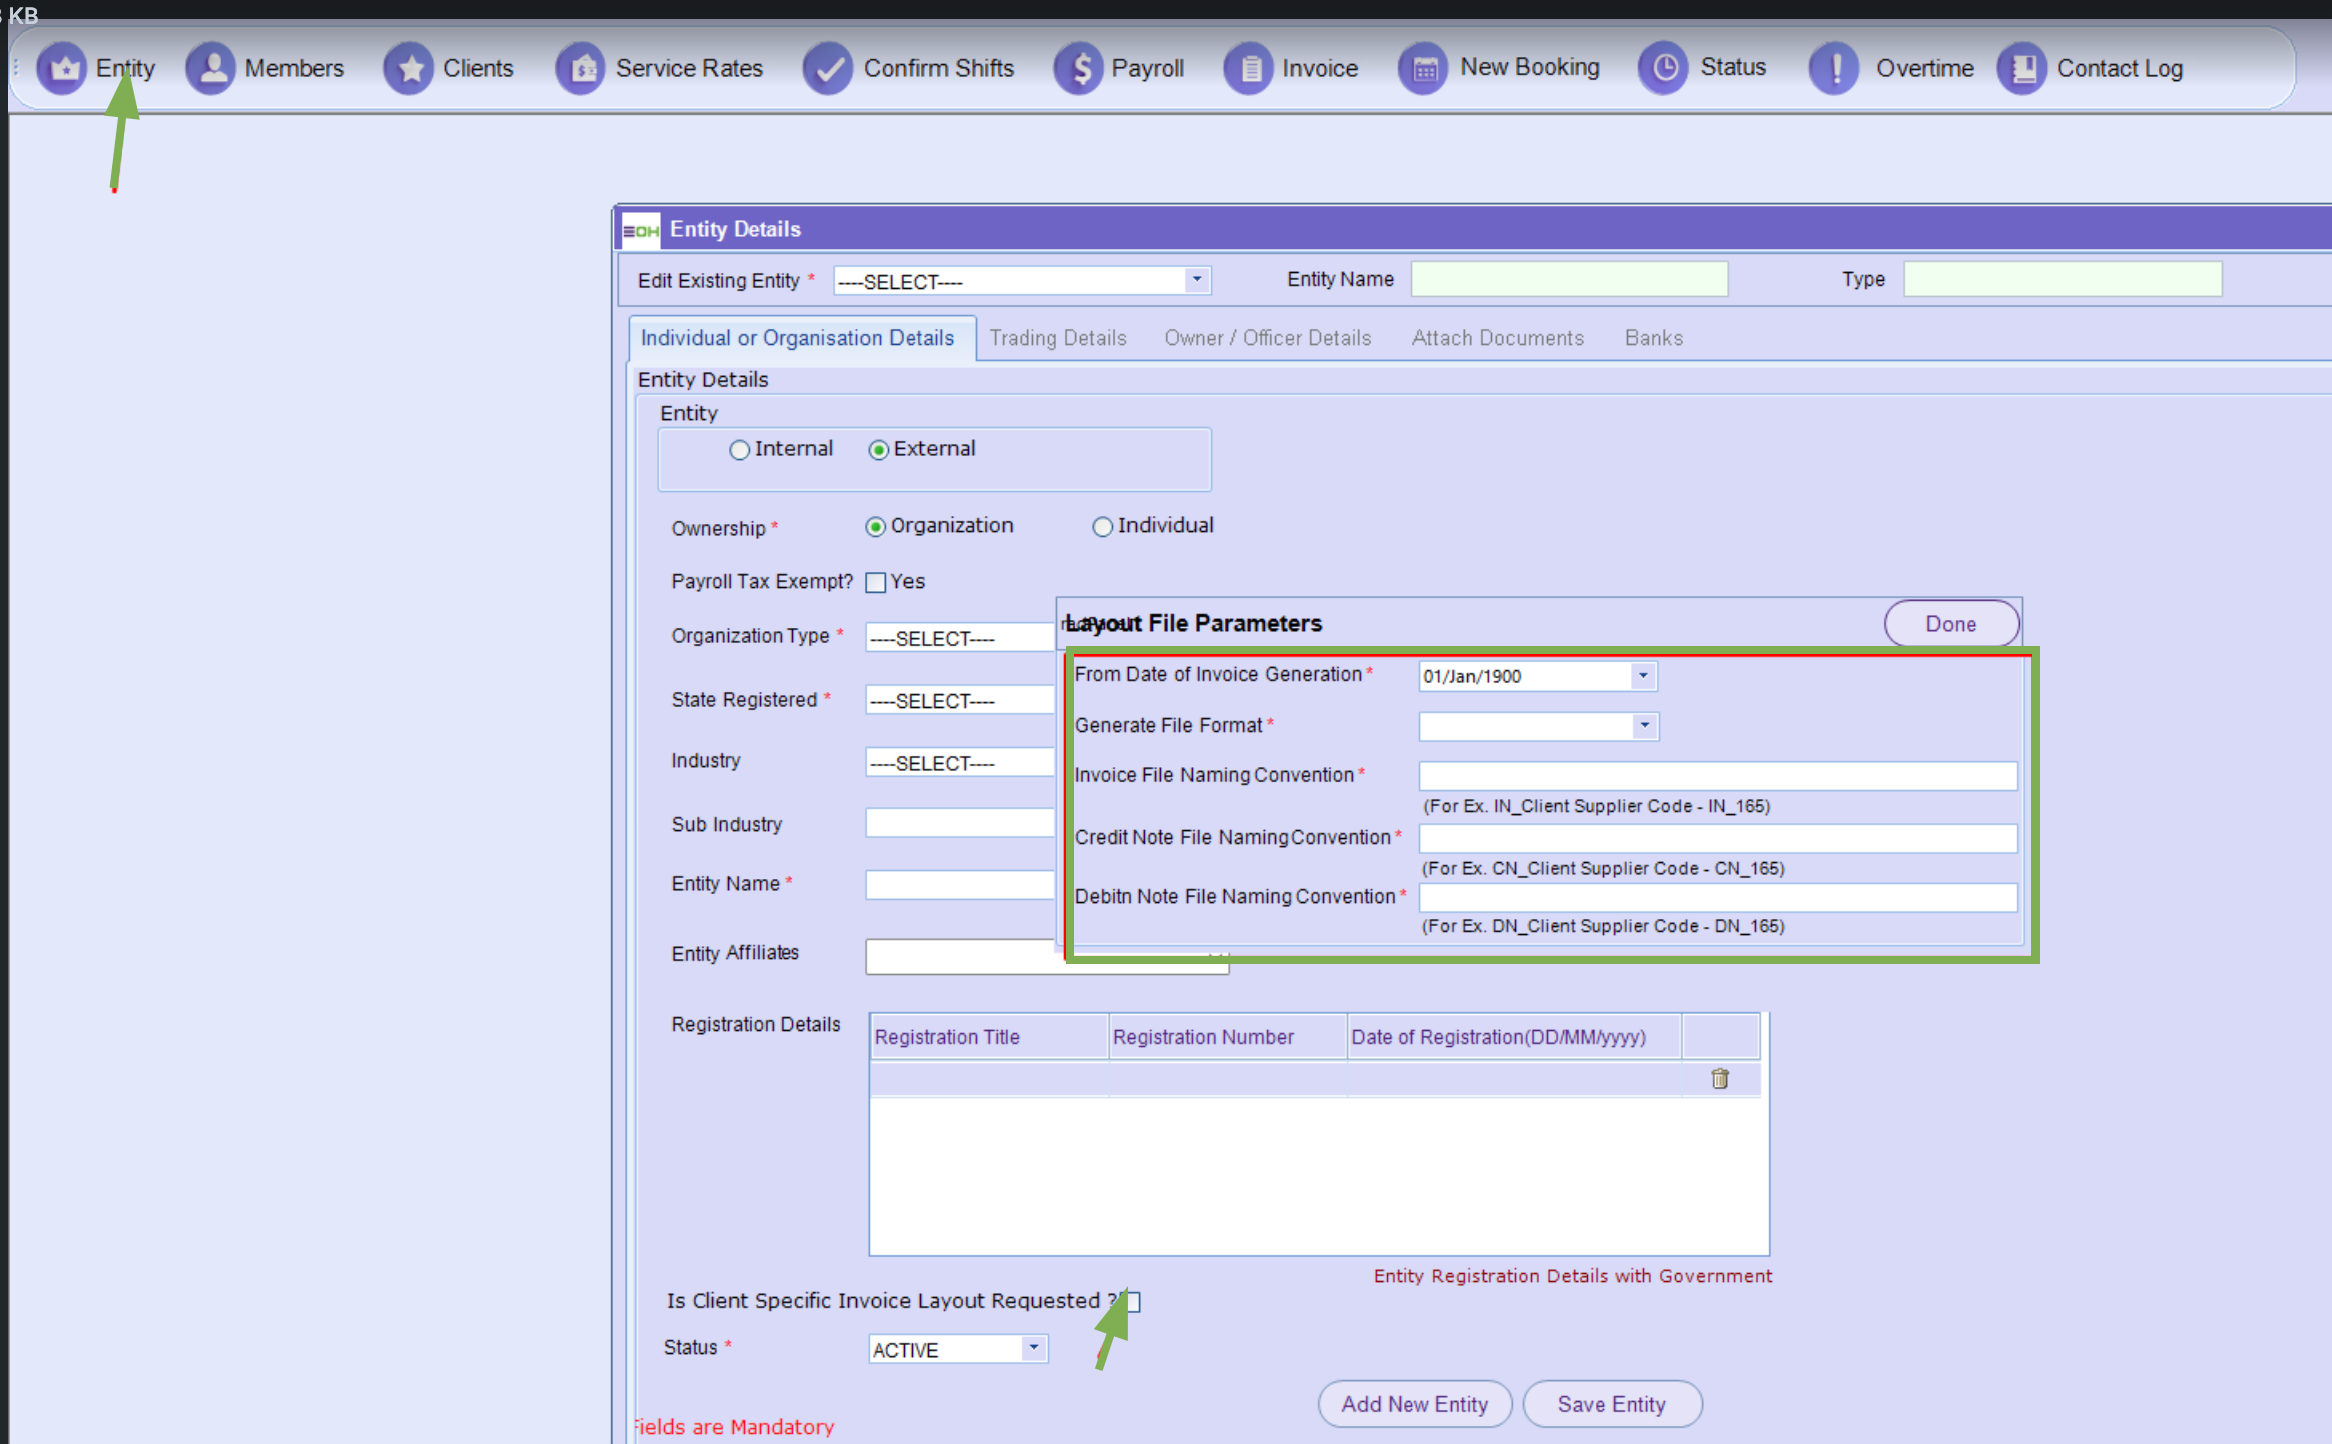Viewport: 2332px width, 1444px height.
Task: Choose Individual ownership option
Action: point(1102,527)
